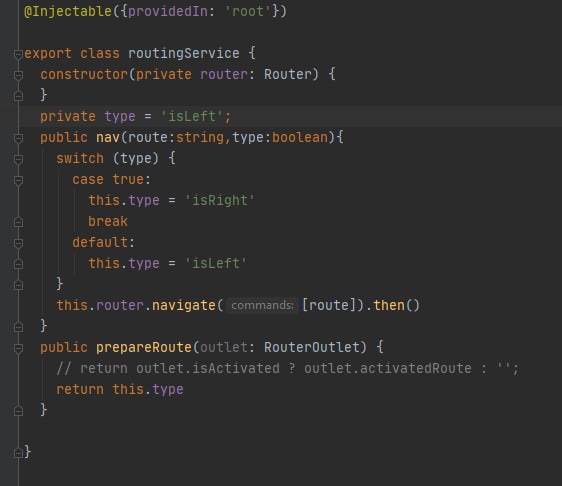The image size is (562, 486).
Task: Click the switch keyword
Action: pos(80,158)
